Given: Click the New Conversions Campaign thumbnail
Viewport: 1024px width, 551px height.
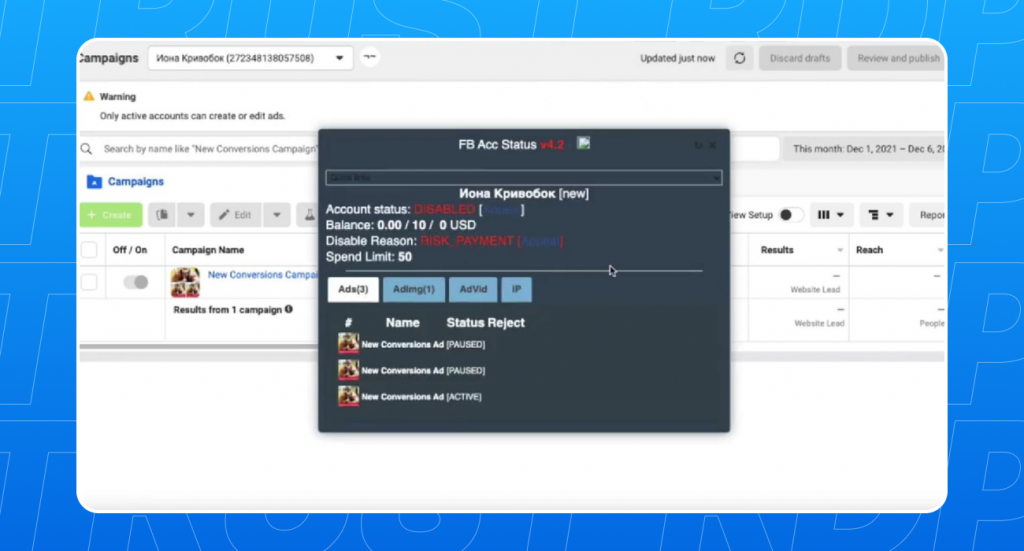Looking at the screenshot, I should click(x=185, y=282).
